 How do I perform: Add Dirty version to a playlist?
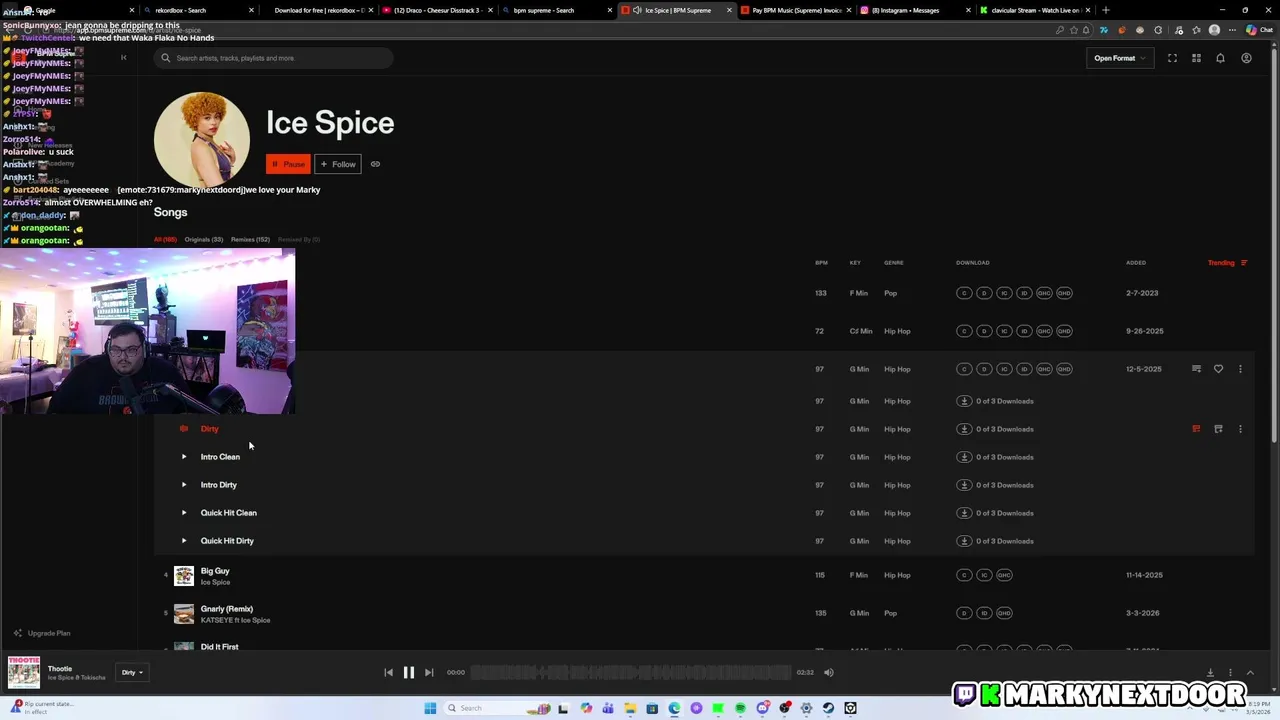(1218, 429)
